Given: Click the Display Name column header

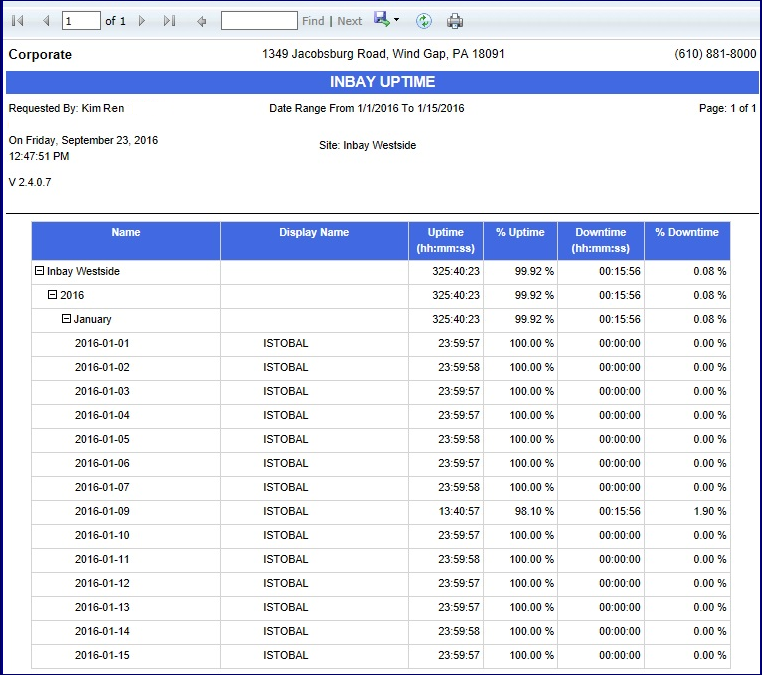Looking at the screenshot, I should [314, 233].
